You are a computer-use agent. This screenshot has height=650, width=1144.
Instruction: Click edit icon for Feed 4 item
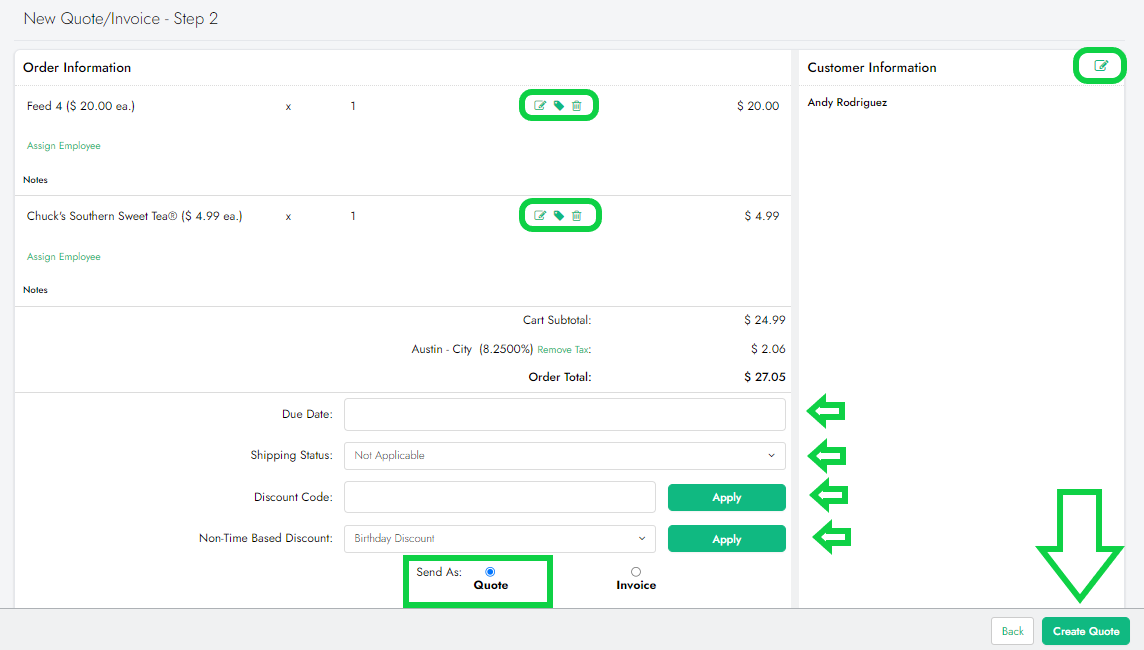pyautogui.click(x=540, y=106)
